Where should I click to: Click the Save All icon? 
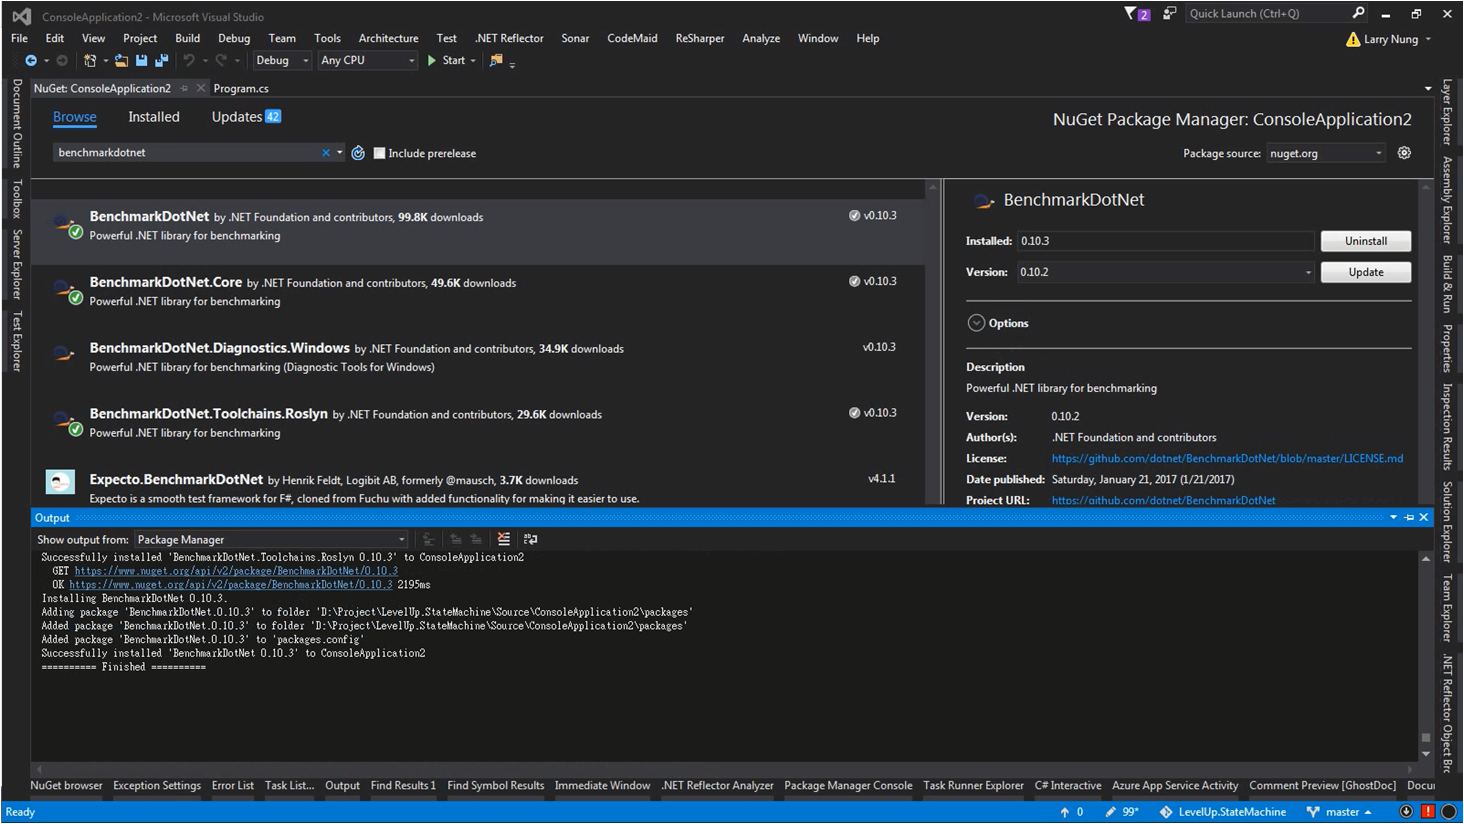coord(161,61)
